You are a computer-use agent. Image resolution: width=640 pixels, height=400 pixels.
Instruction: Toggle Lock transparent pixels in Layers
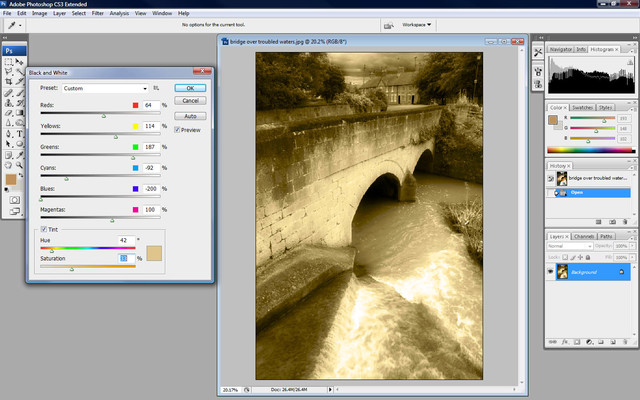[565, 258]
